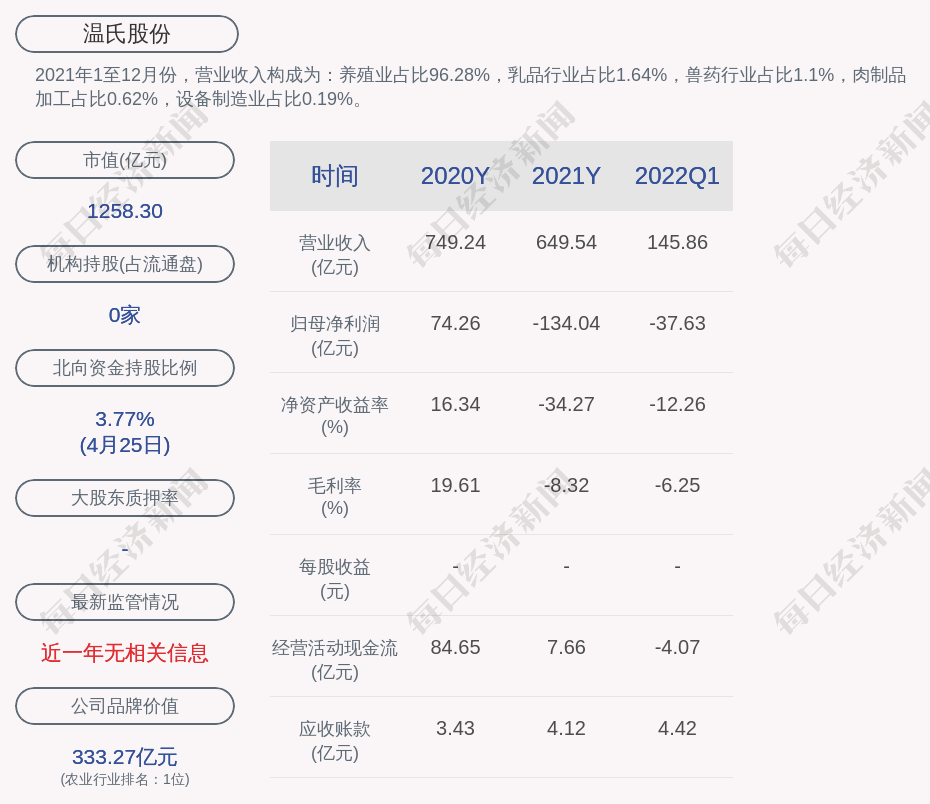Click the 每股收益(元) row label
Image resolution: width=930 pixels, height=804 pixels.
click(335, 579)
